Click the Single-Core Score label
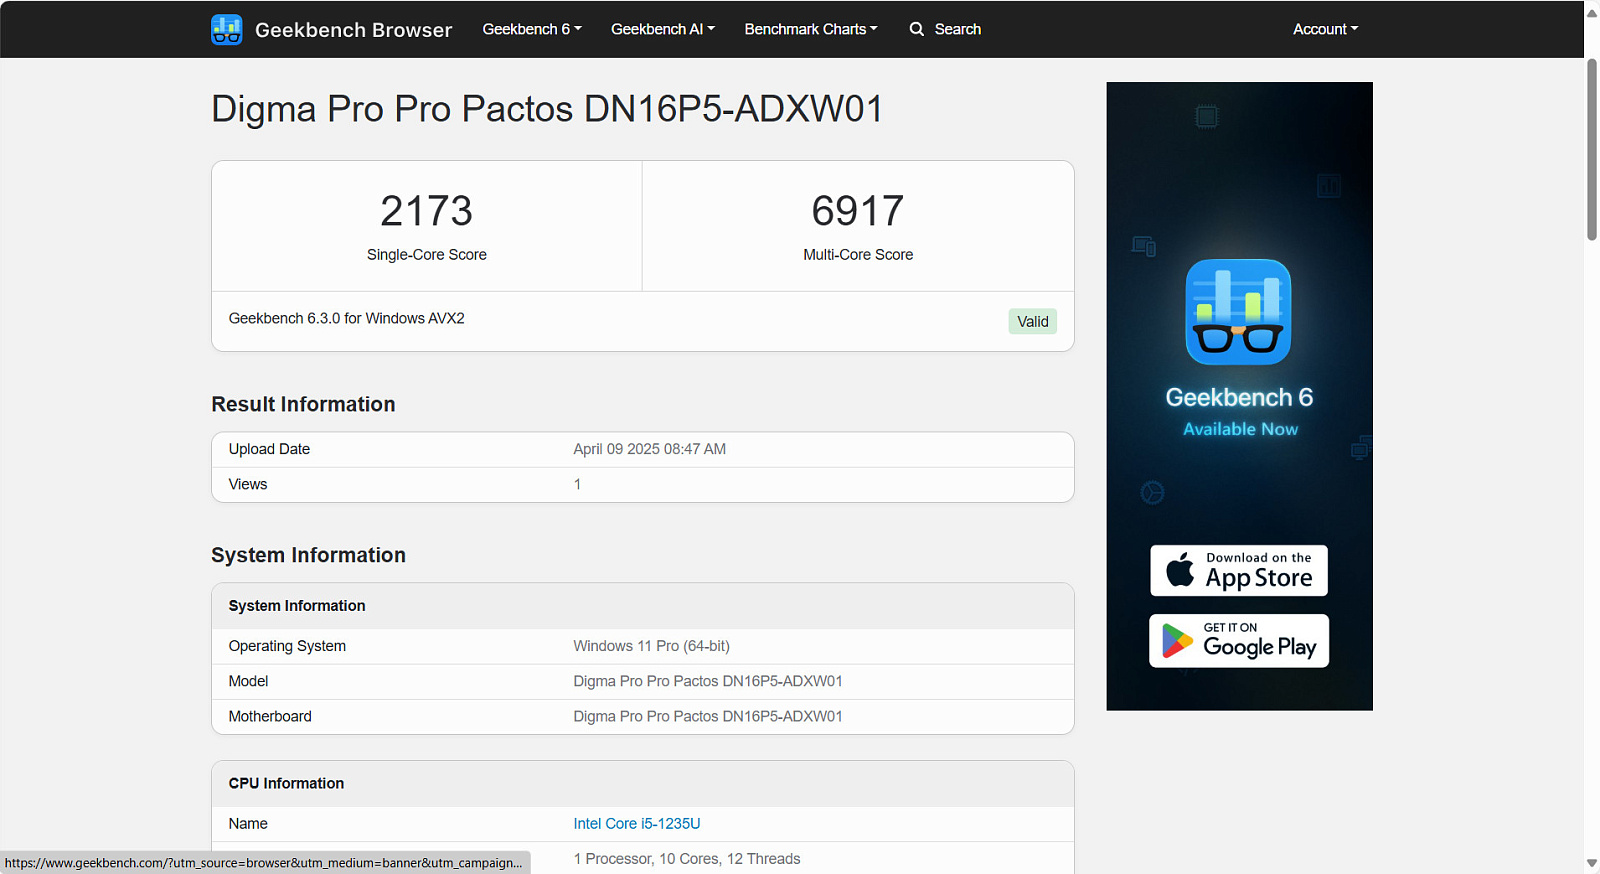This screenshot has height=874, width=1600. coord(427,255)
